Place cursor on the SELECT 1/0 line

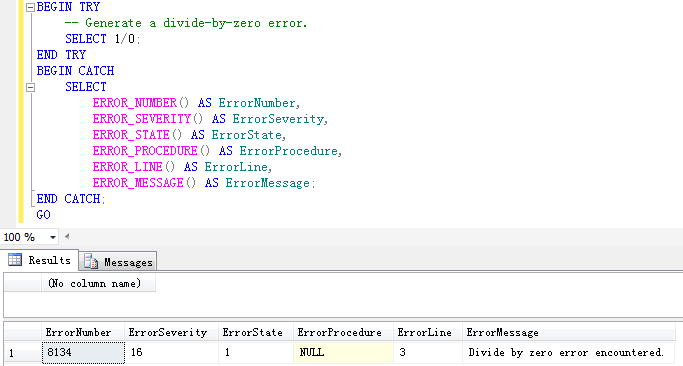point(103,39)
